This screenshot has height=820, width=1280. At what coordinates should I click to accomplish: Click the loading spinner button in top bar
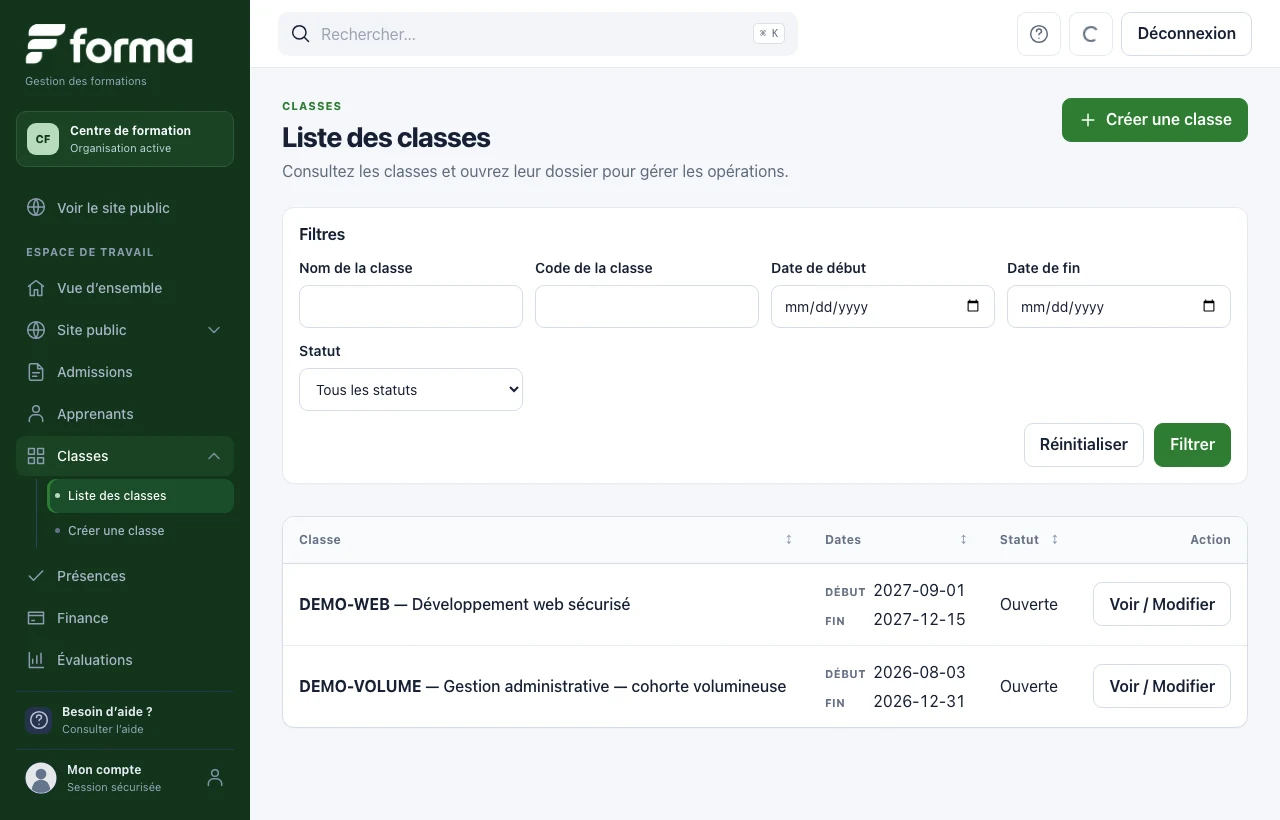[x=1091, y=34]
